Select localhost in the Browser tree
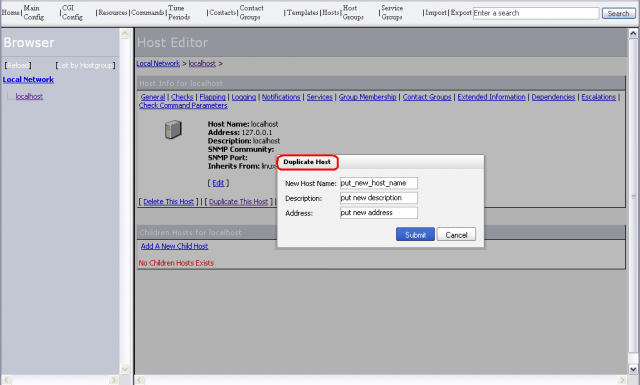 [29, 96]
